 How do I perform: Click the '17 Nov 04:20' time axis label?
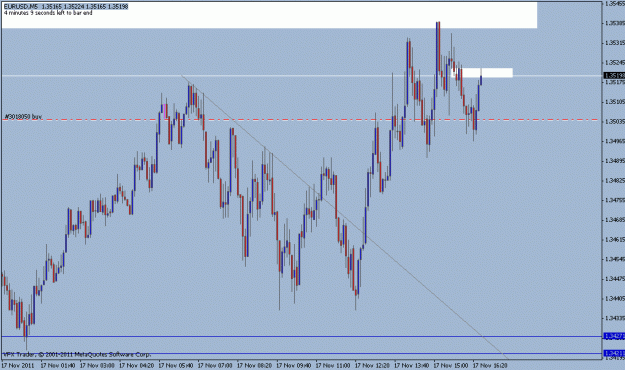point(137,365)
